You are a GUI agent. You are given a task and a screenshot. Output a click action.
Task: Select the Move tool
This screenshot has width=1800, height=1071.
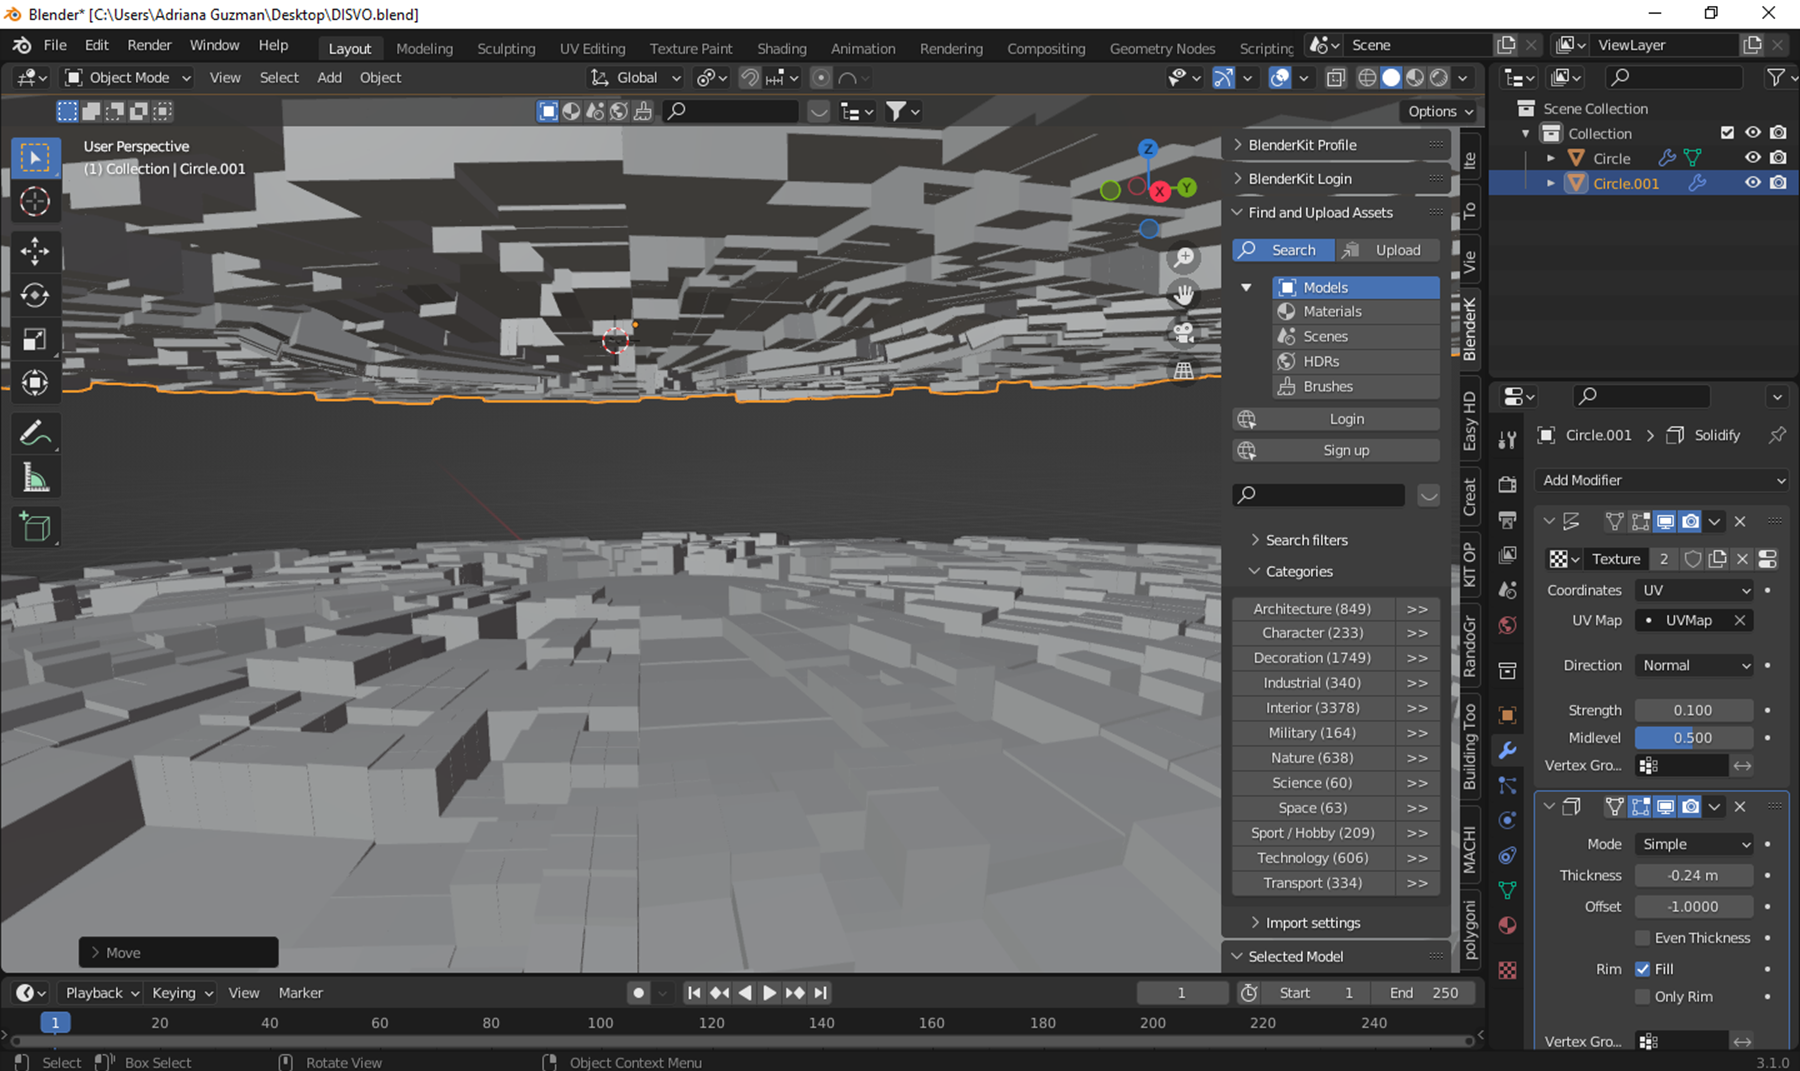(x=35, y=251)
